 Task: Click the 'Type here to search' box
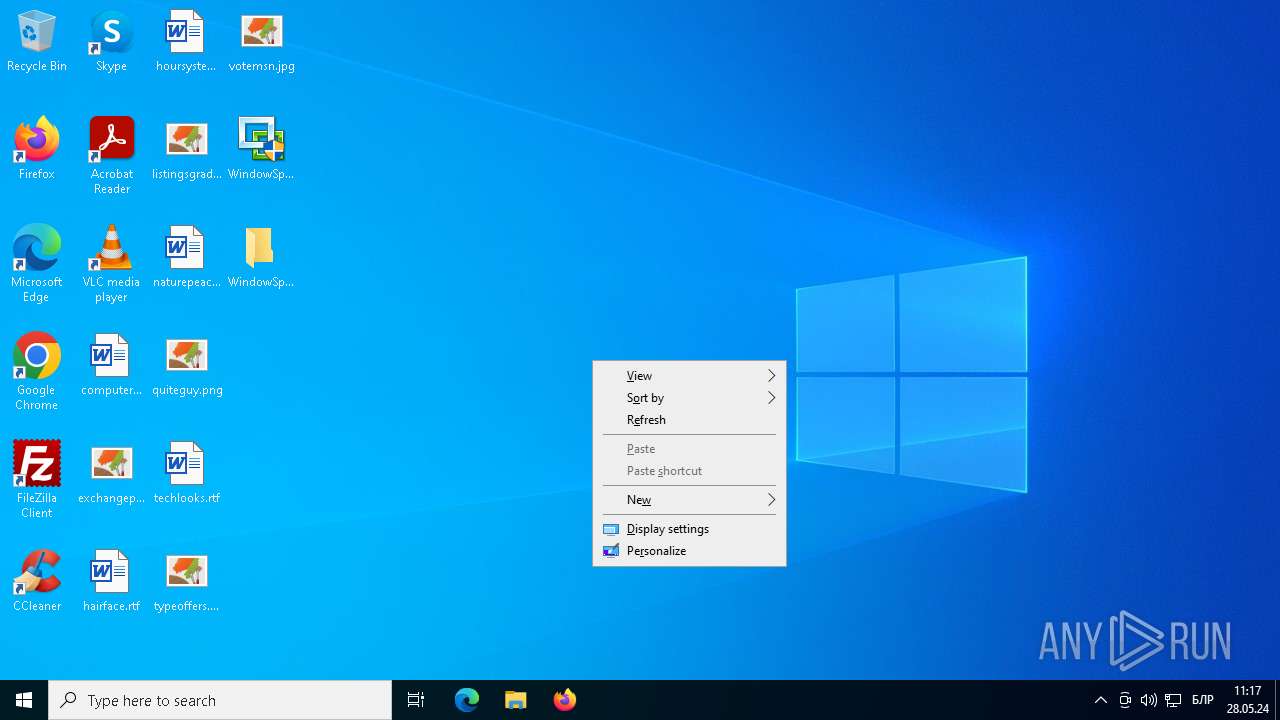point(220,700)
